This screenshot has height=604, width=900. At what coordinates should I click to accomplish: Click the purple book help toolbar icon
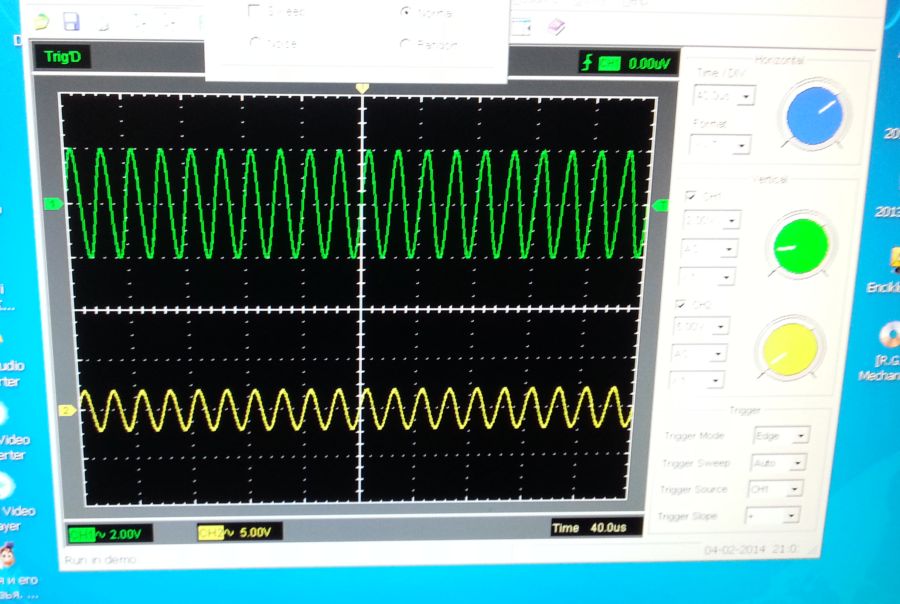tap(556, 27)
